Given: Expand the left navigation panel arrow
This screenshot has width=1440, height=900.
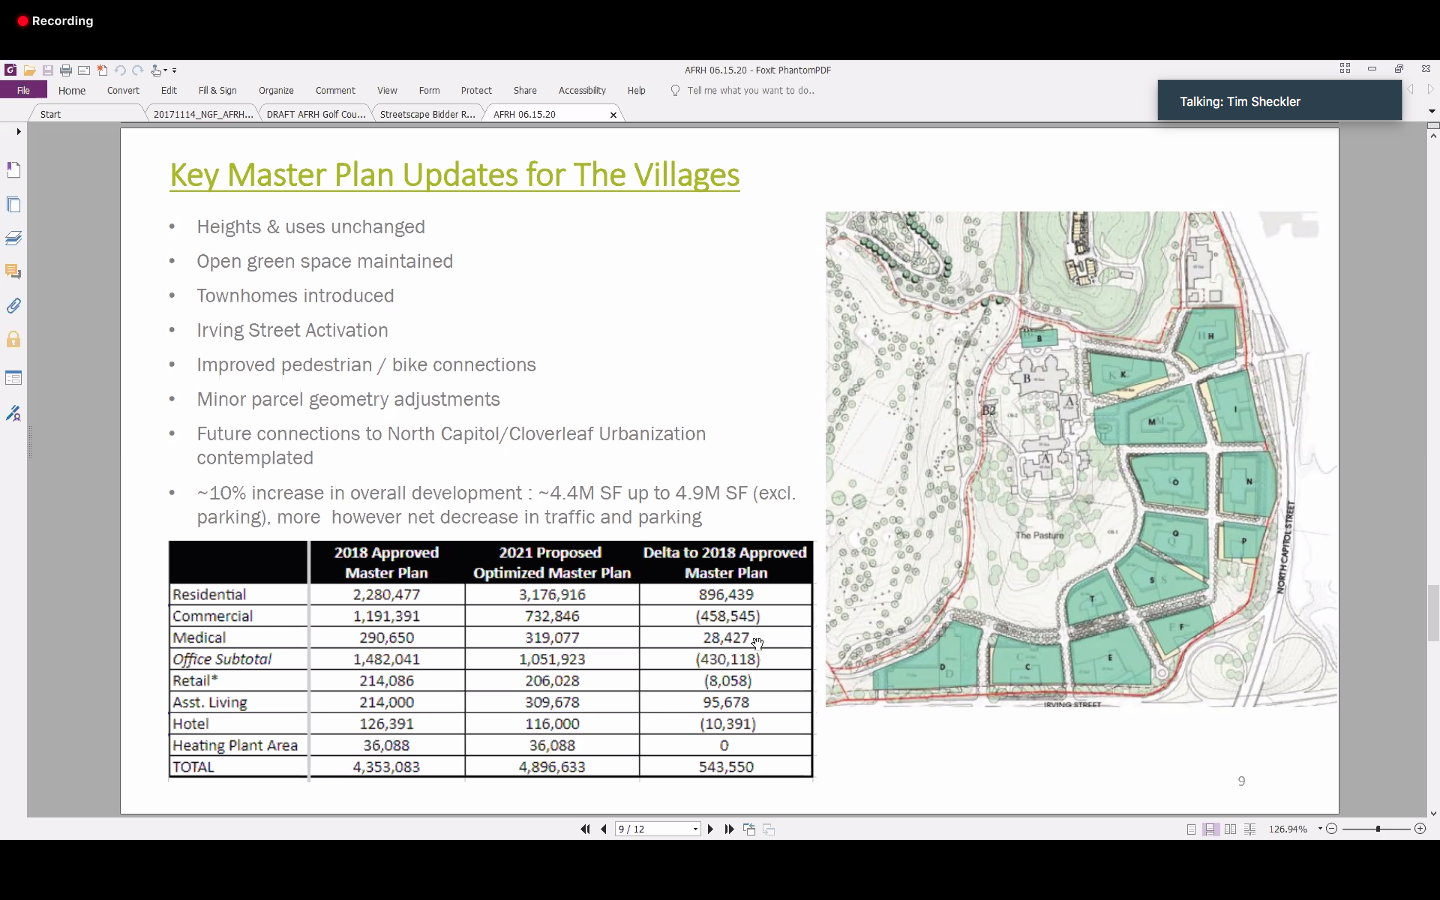Looking at the screenshot, I should point(18,132).
